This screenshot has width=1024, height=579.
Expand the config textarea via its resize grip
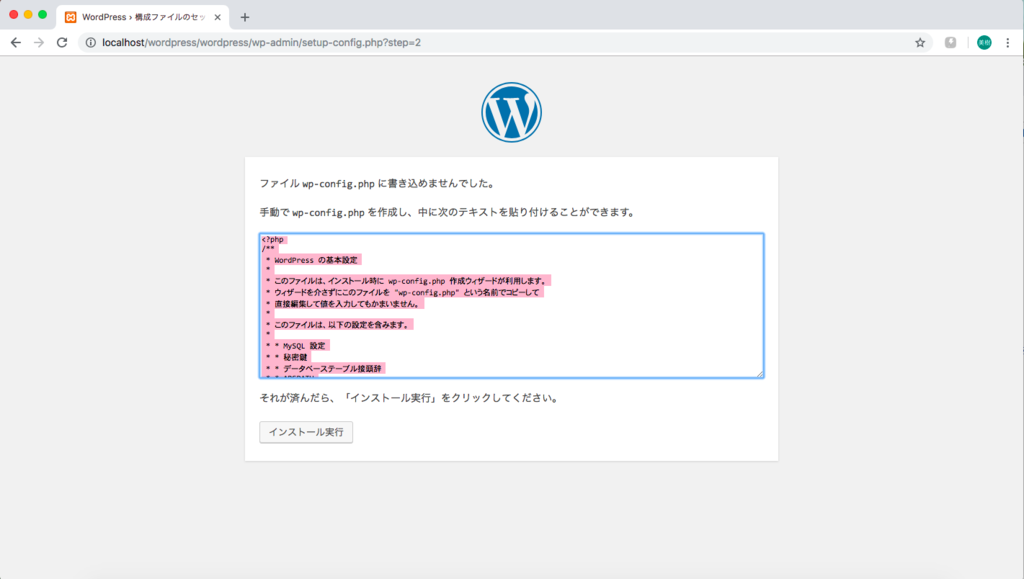(760, 372)
